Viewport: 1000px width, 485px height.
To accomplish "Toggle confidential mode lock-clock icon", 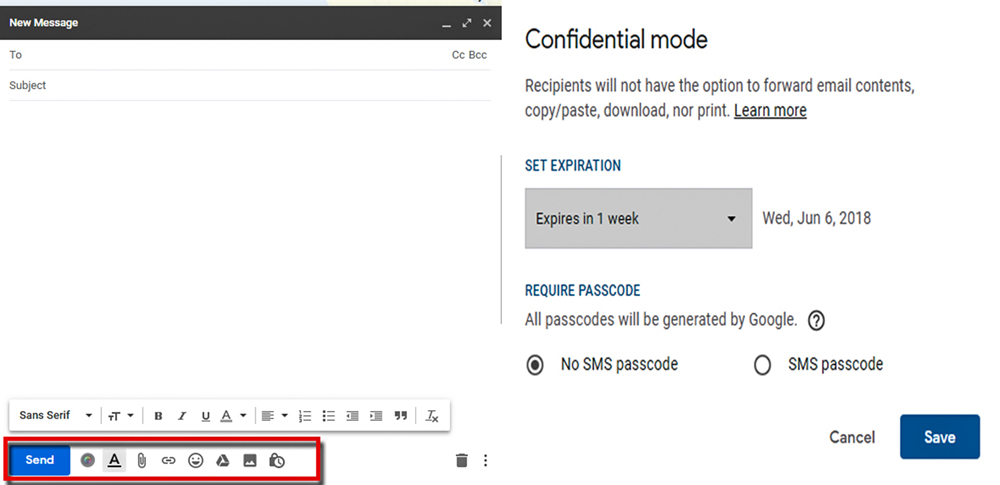I will point(278,460).
